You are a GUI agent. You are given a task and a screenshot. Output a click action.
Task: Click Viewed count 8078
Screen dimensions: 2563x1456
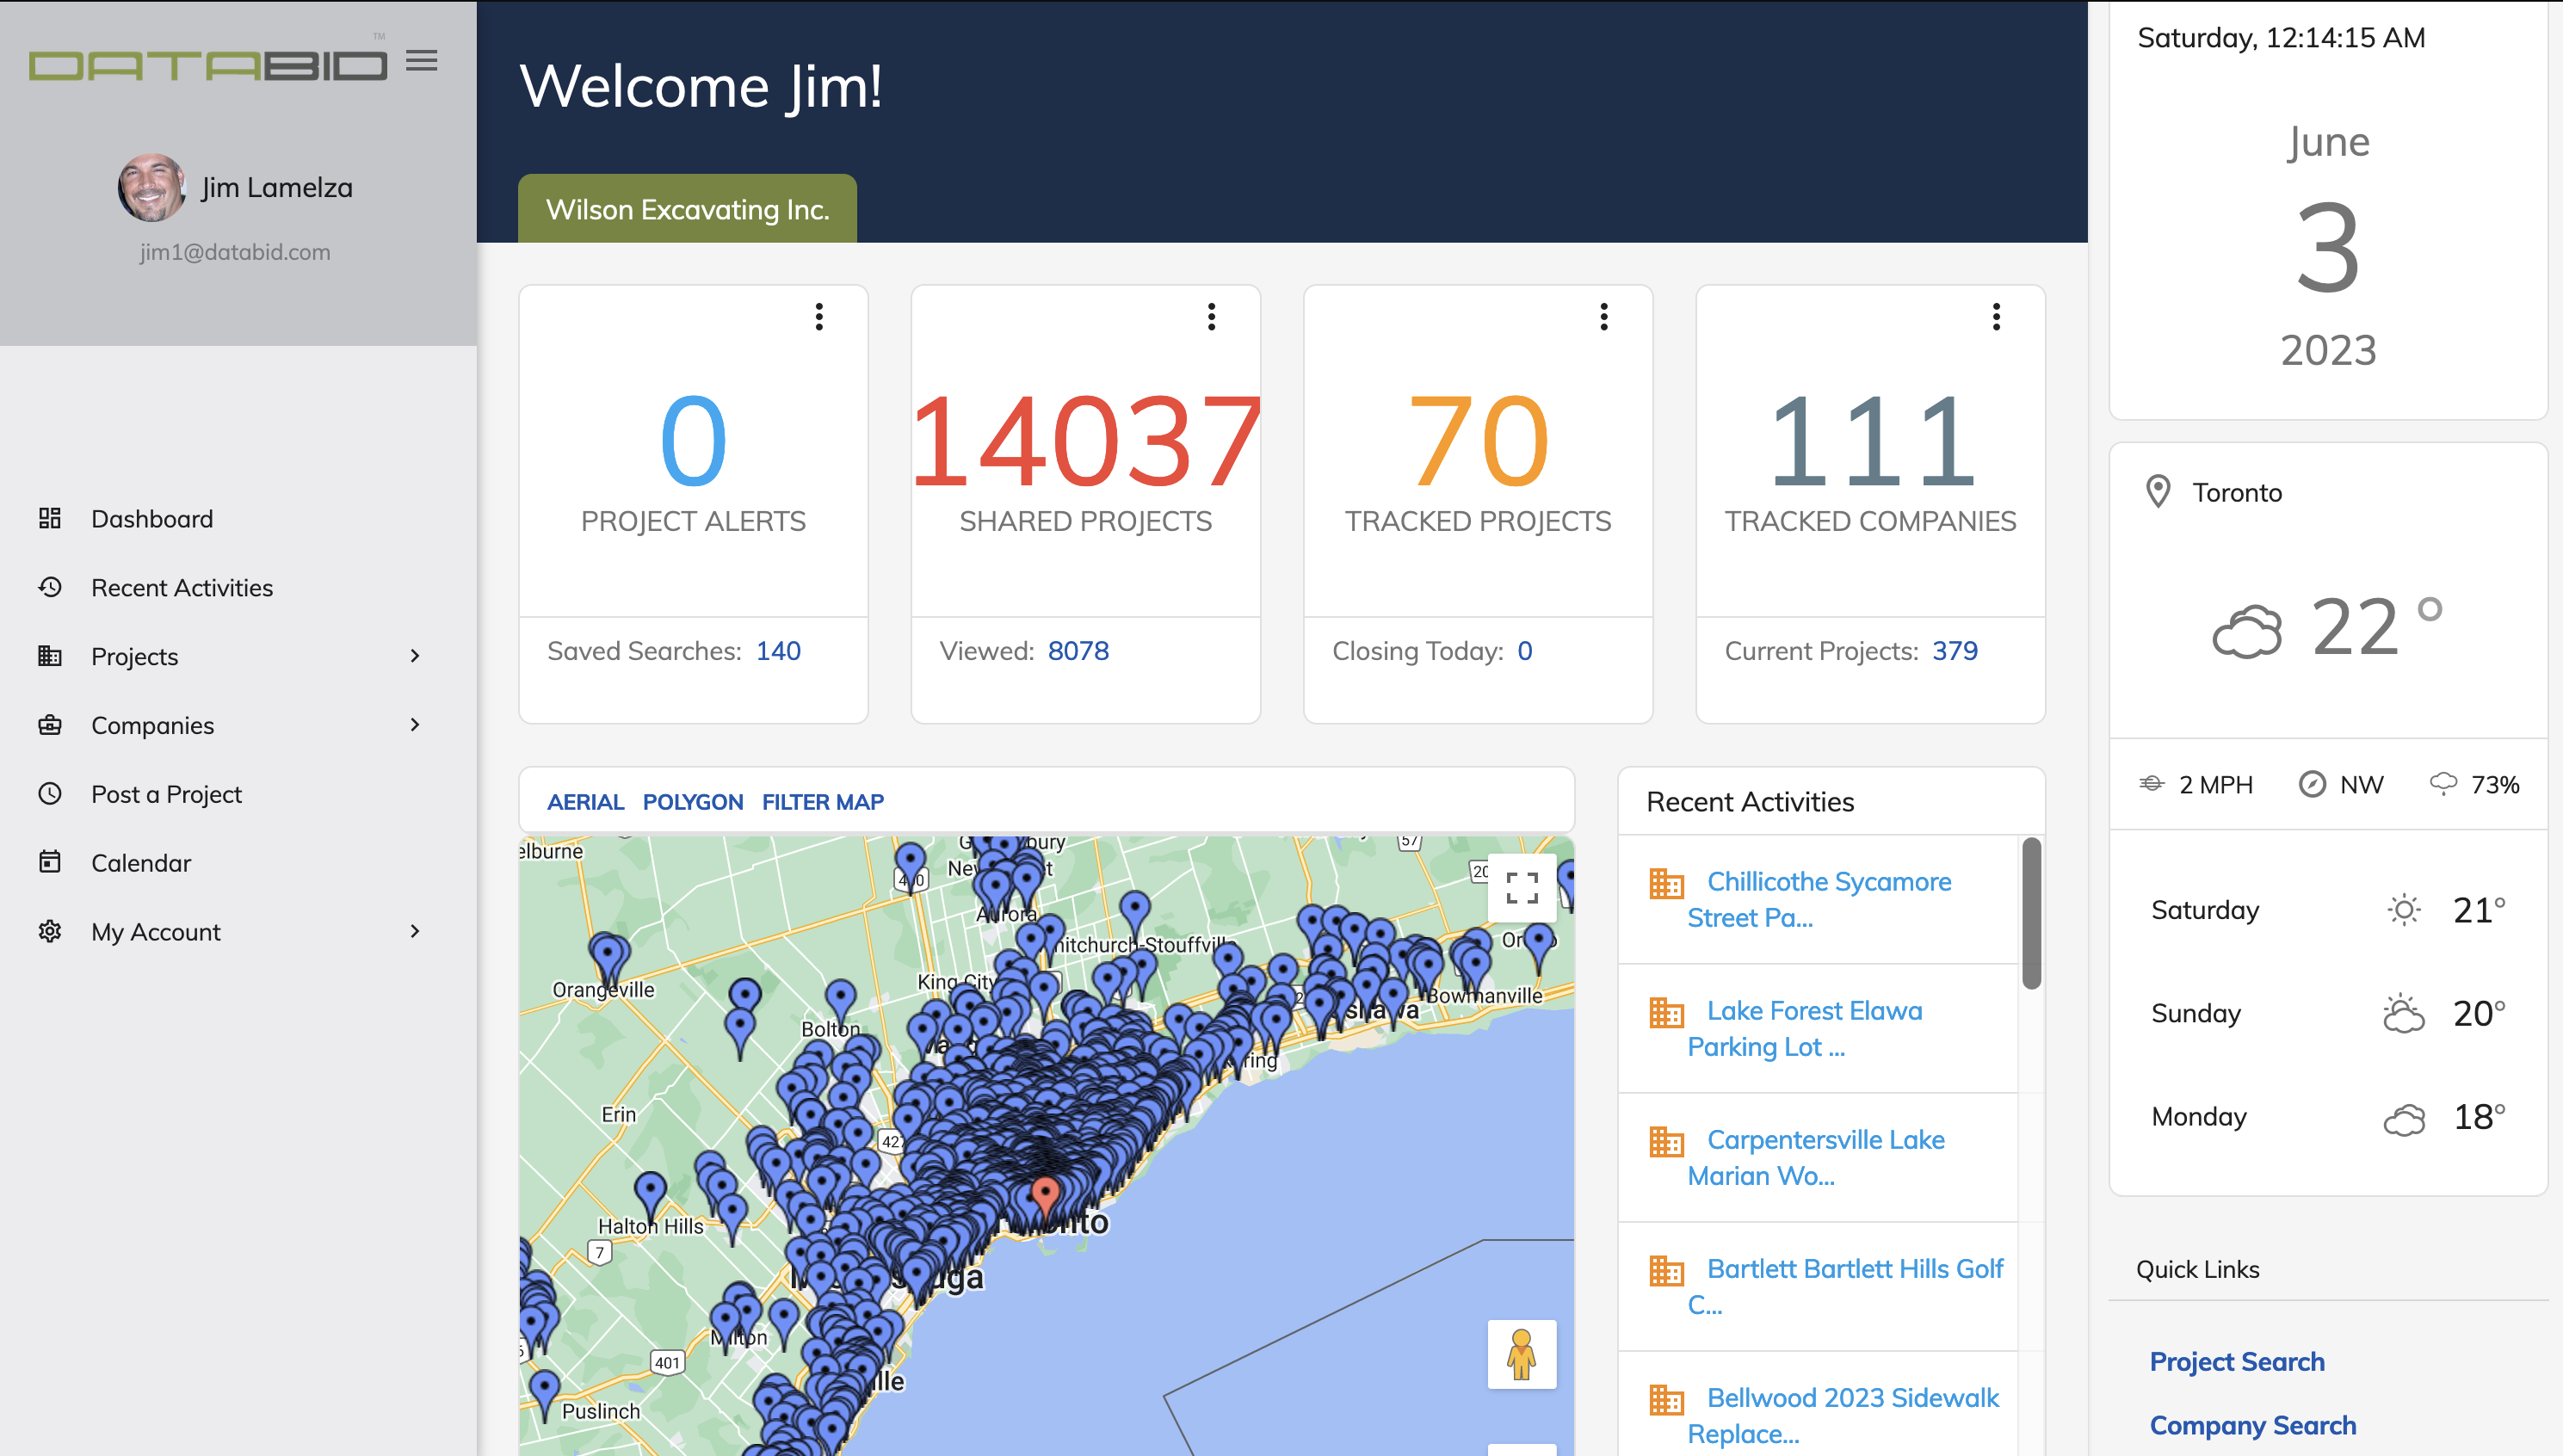pos(1078,651)
